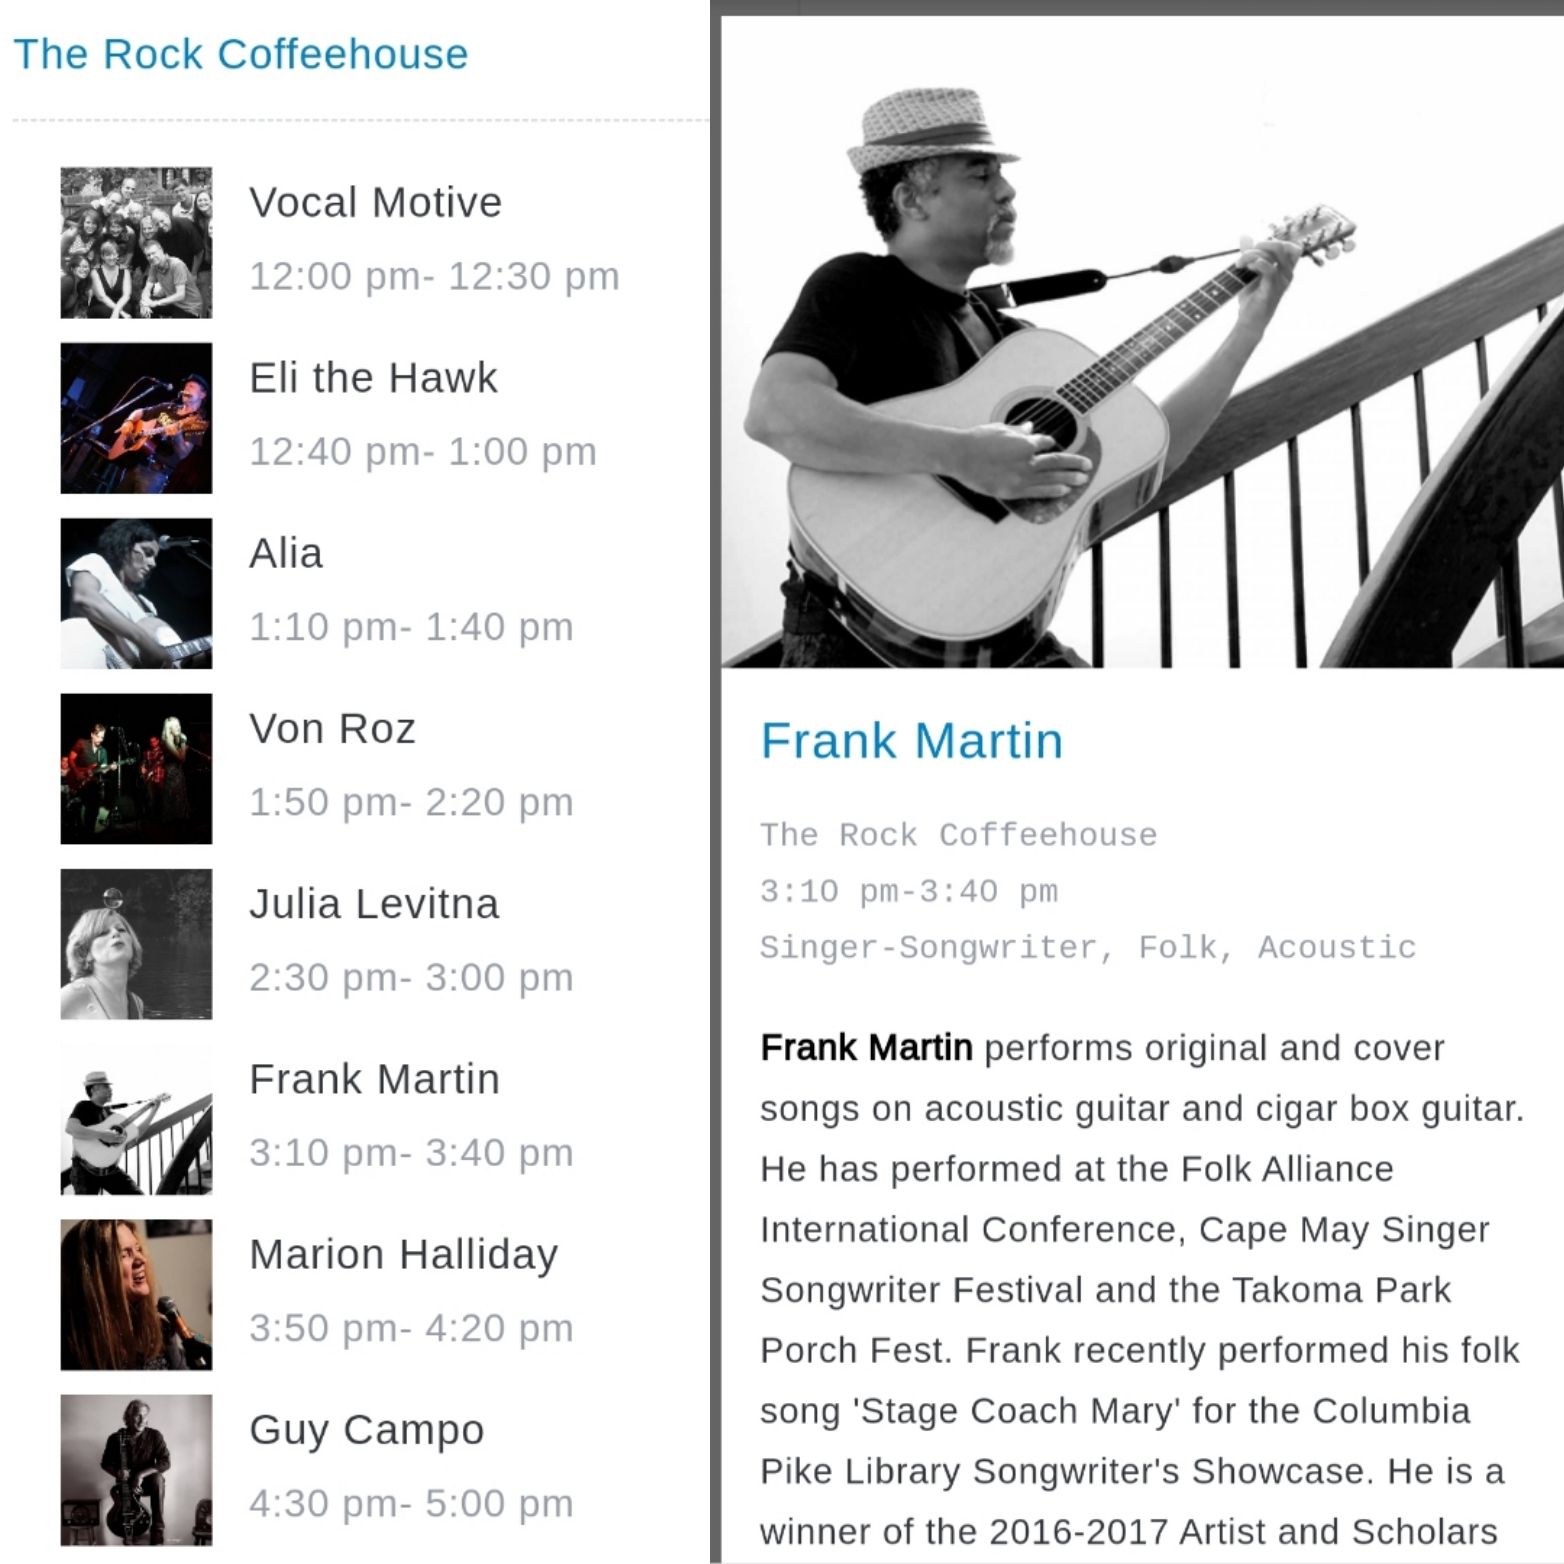The width and height of the screenshot is (1564, 1564).
Task: Click the Von Roz band thumbnail
Action: click(136, 769)
